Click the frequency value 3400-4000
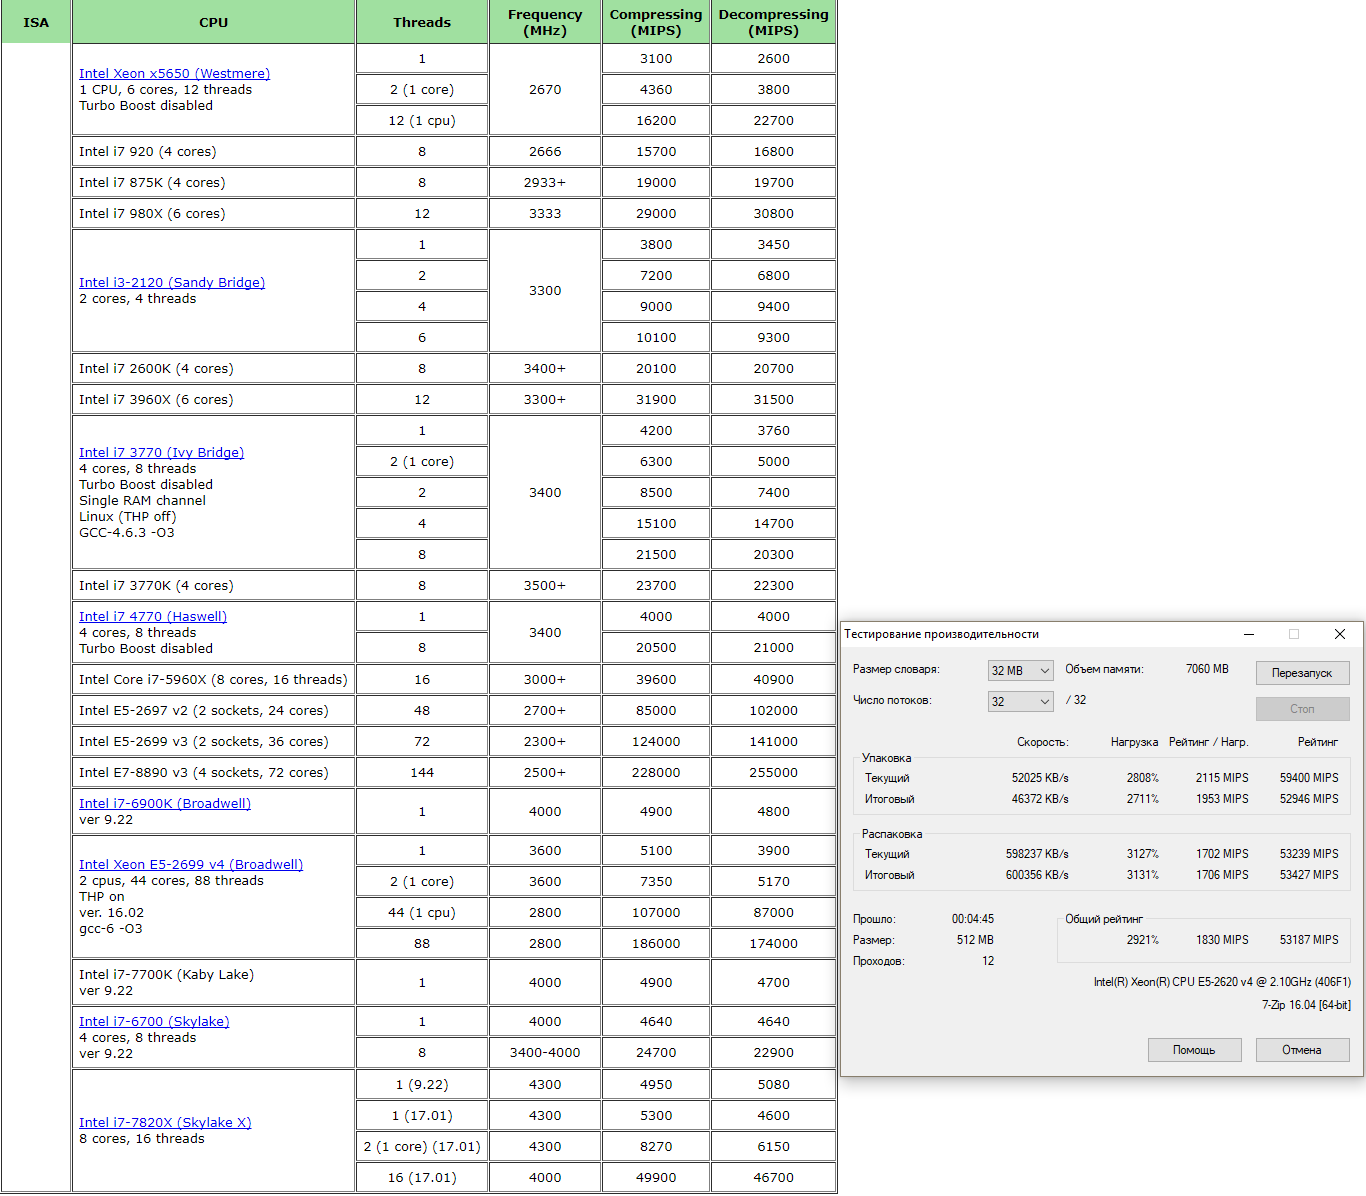 tap(545, 1052)
